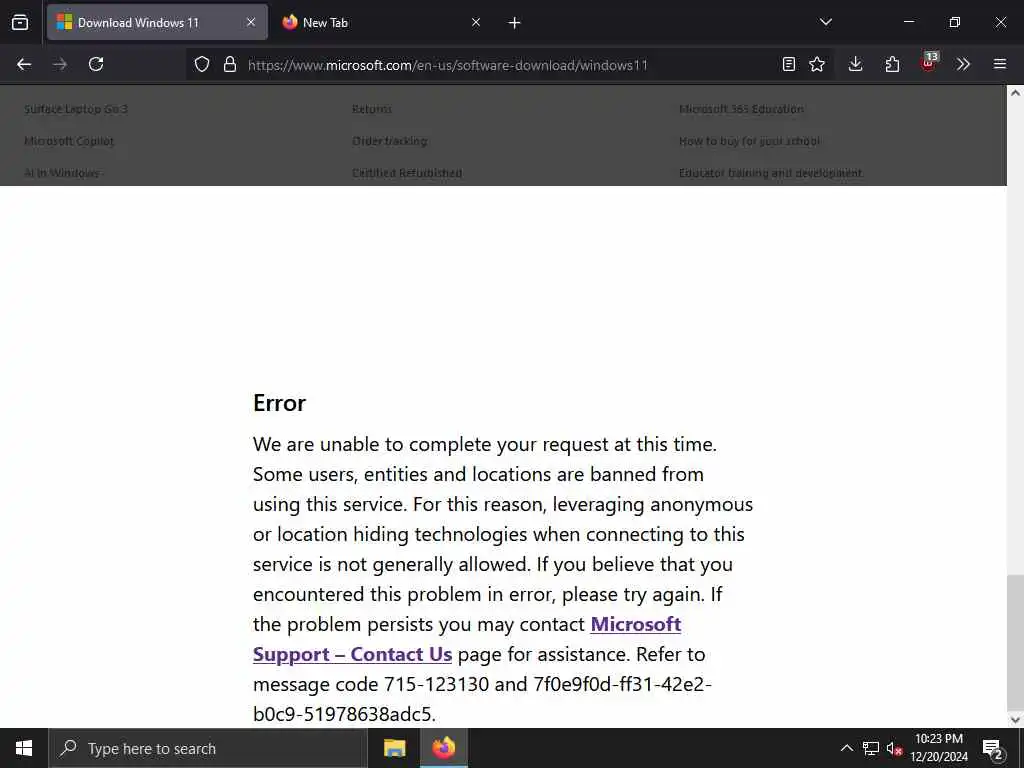Open the Returns footer link
Screen dimensions: 1024x768
pos(372,109)
